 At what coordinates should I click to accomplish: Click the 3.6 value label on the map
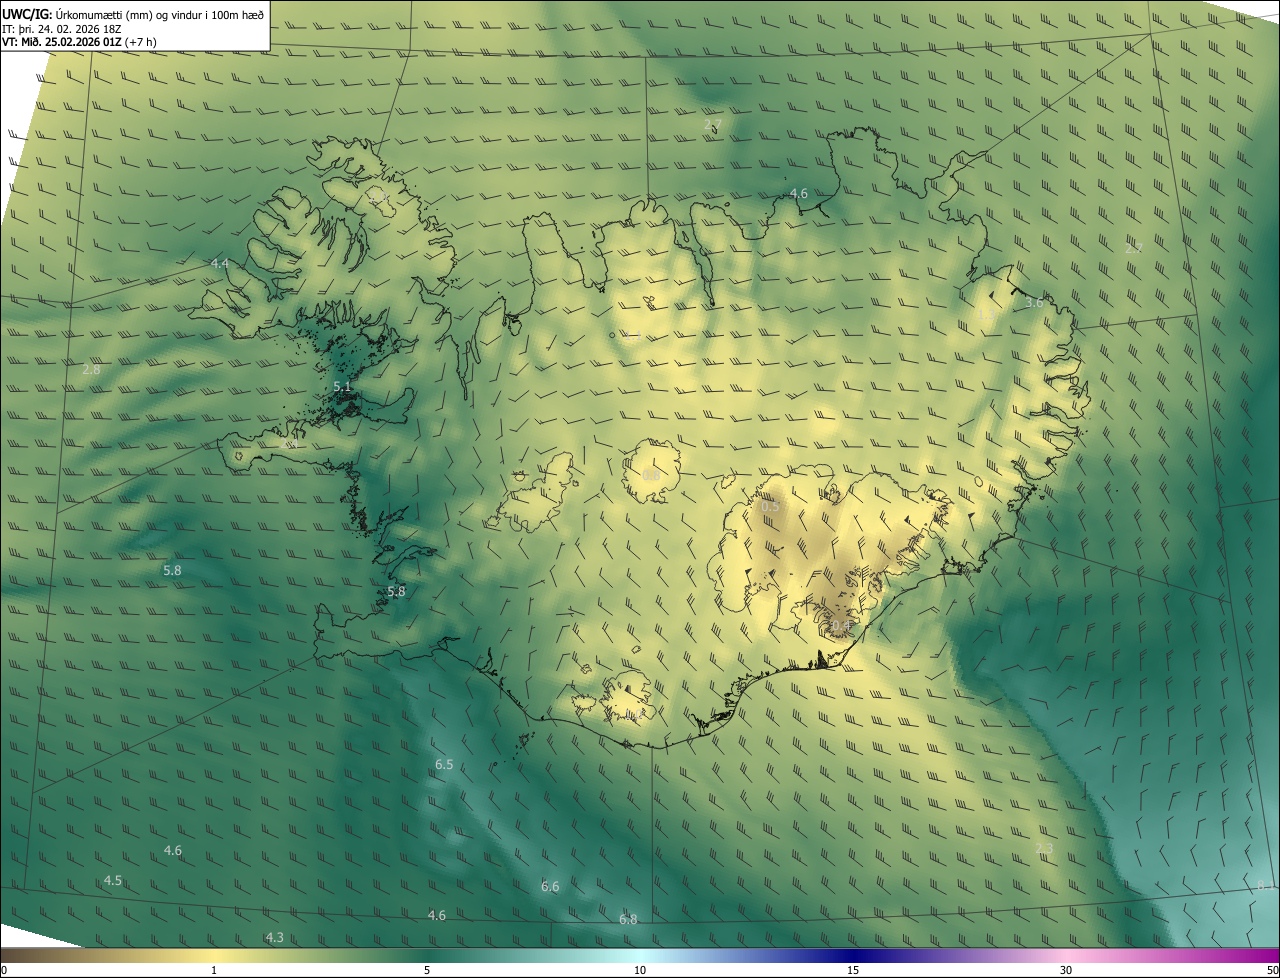click(1034, 303)
